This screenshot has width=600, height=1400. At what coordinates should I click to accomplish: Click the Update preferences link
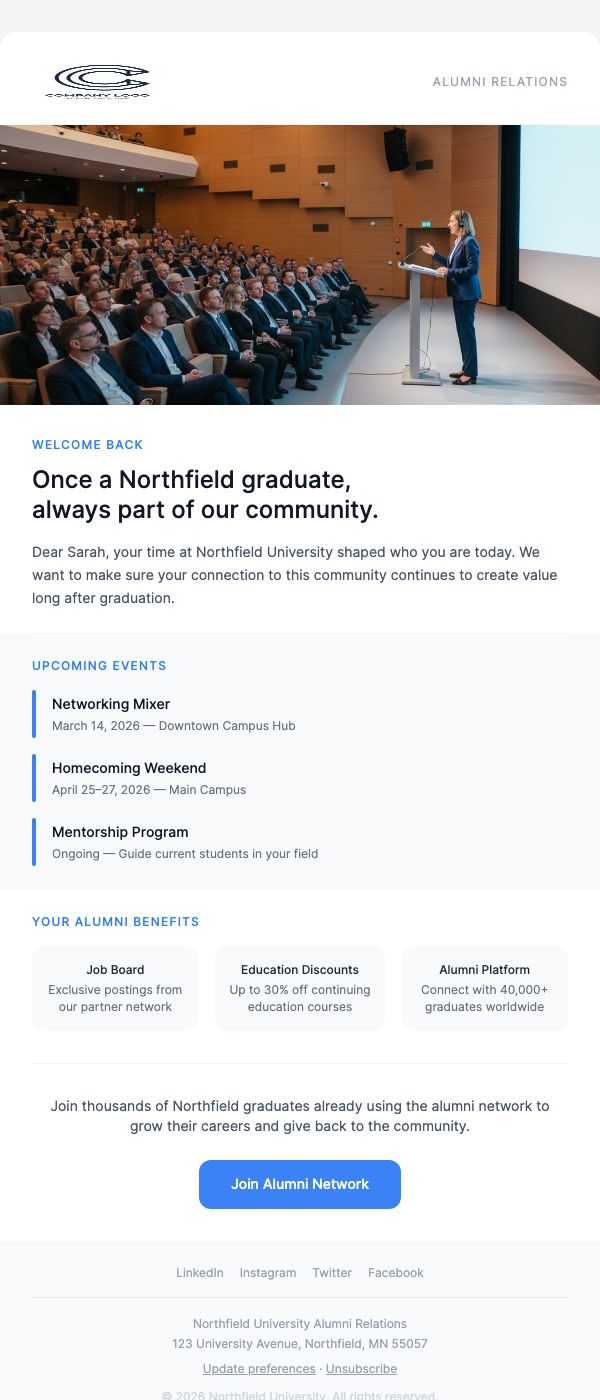pos(258,1368)
